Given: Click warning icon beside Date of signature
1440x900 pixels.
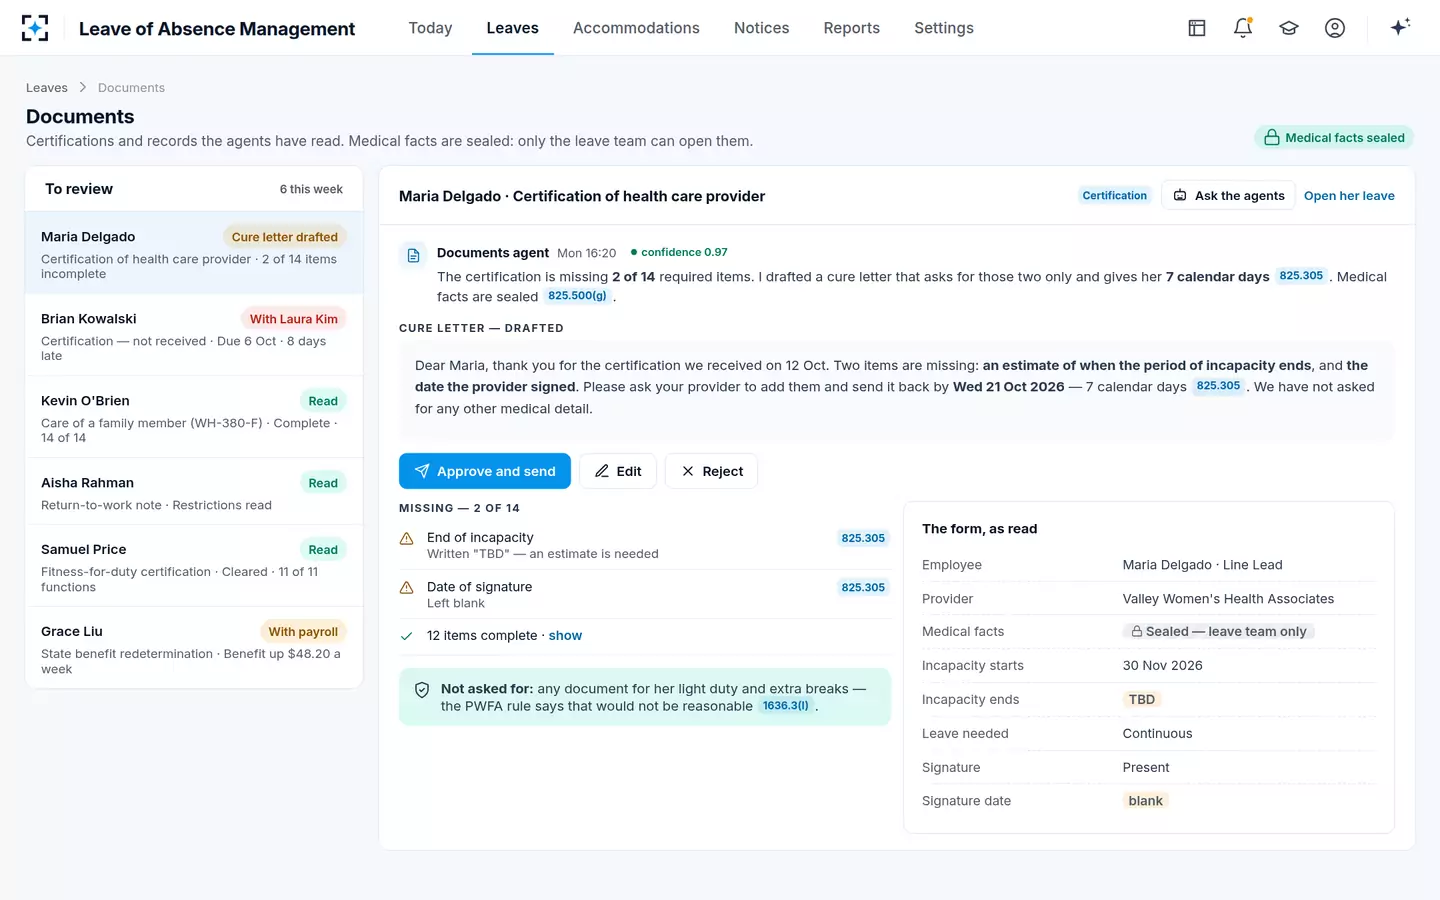Looking at the screenshot, I should [407, 588].
